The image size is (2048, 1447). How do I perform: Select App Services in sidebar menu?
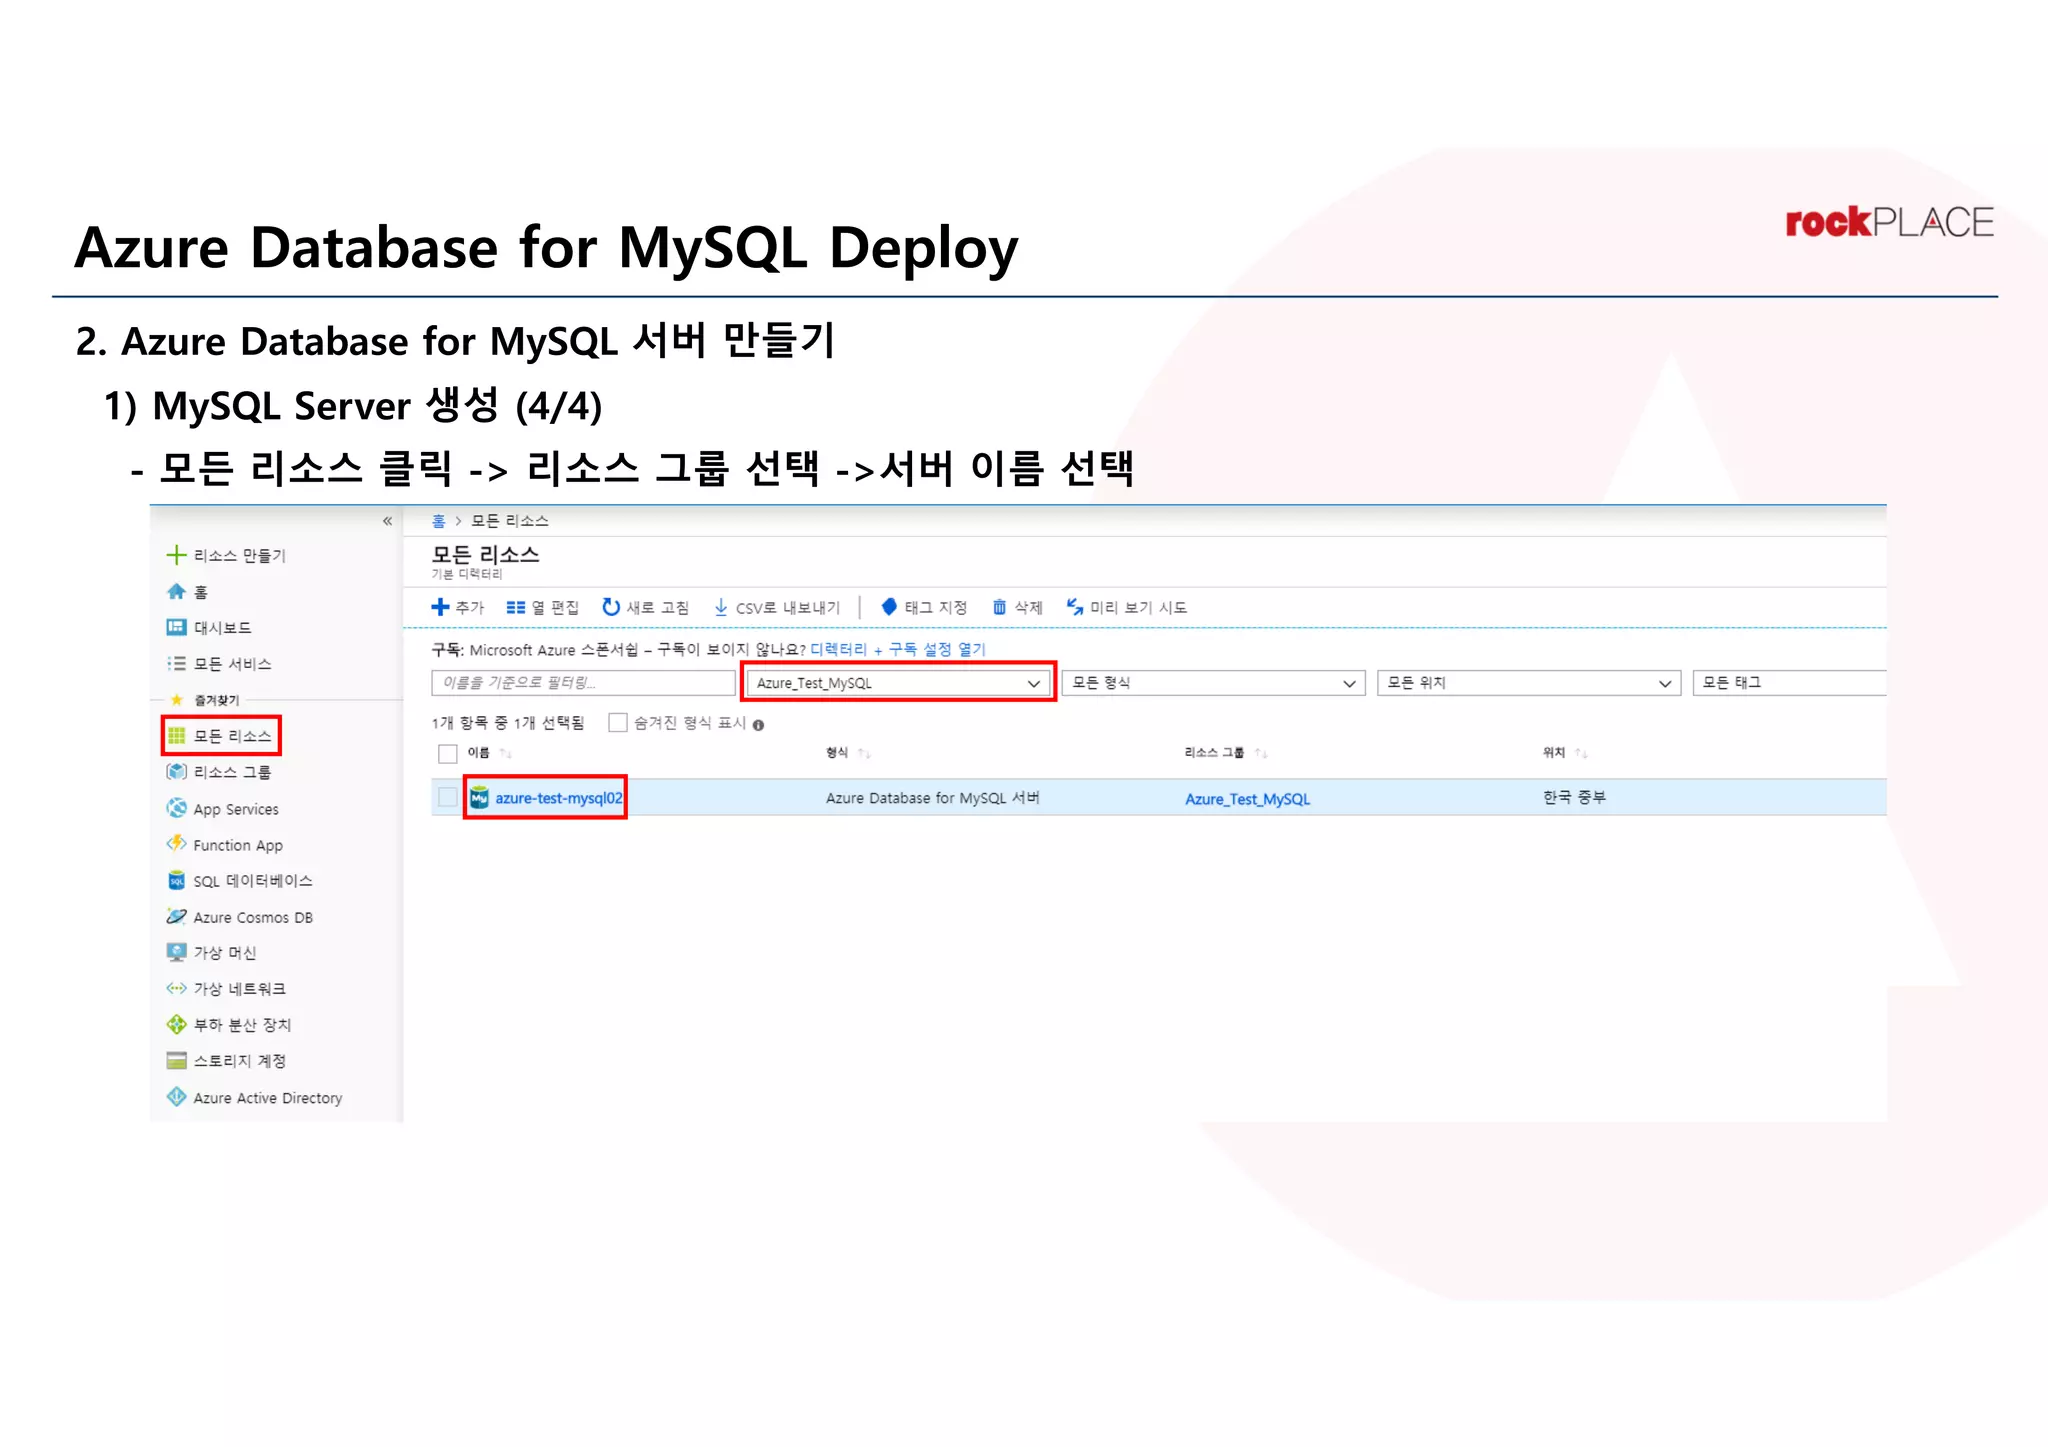point(236,809)
